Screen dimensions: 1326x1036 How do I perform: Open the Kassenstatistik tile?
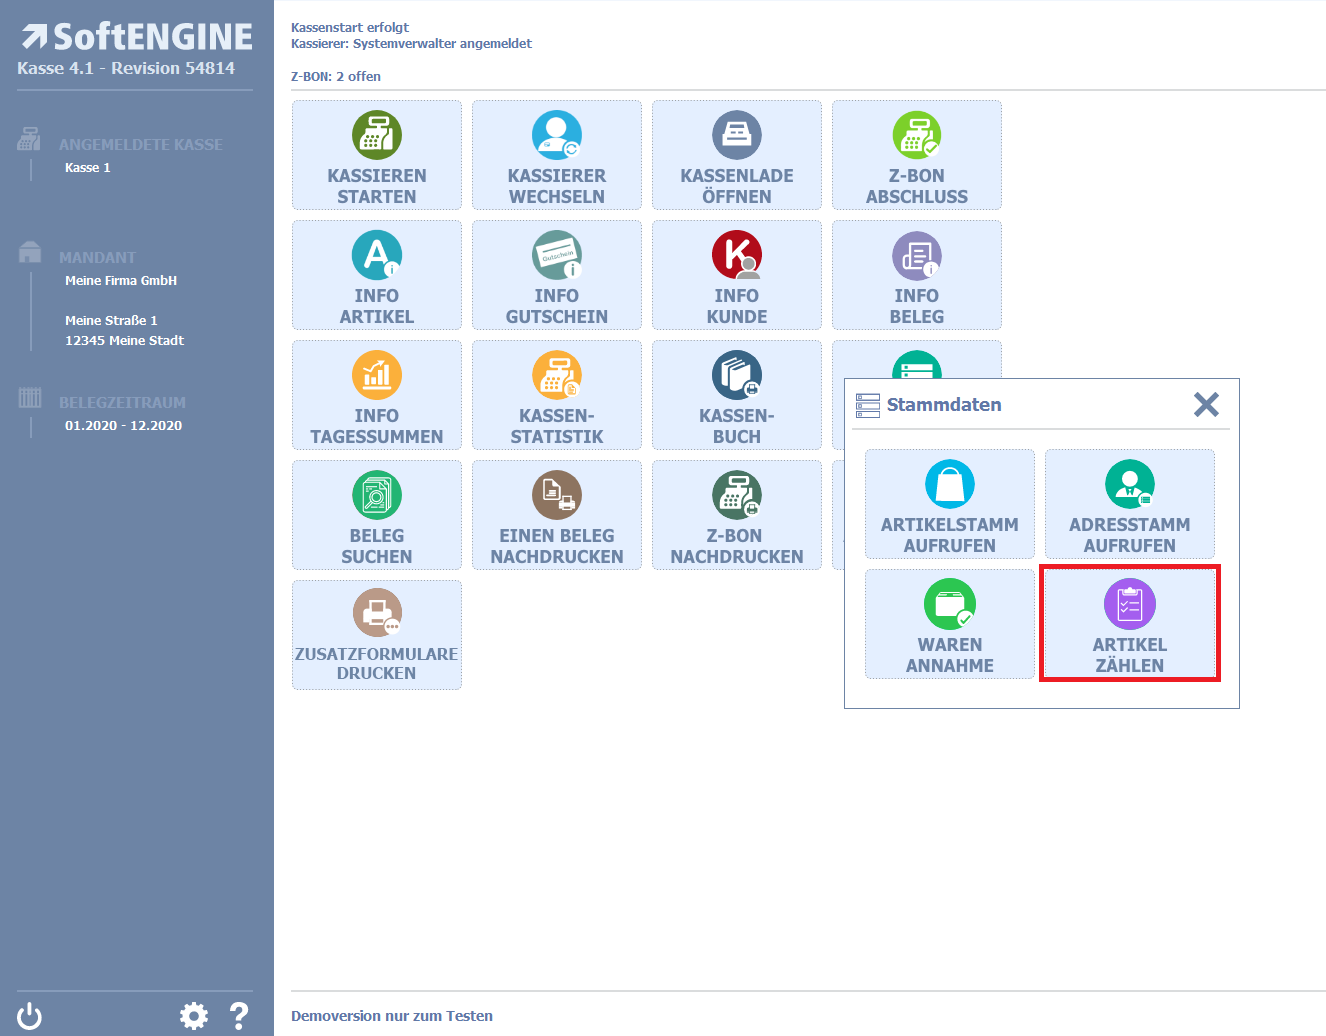tap(556, 395)
